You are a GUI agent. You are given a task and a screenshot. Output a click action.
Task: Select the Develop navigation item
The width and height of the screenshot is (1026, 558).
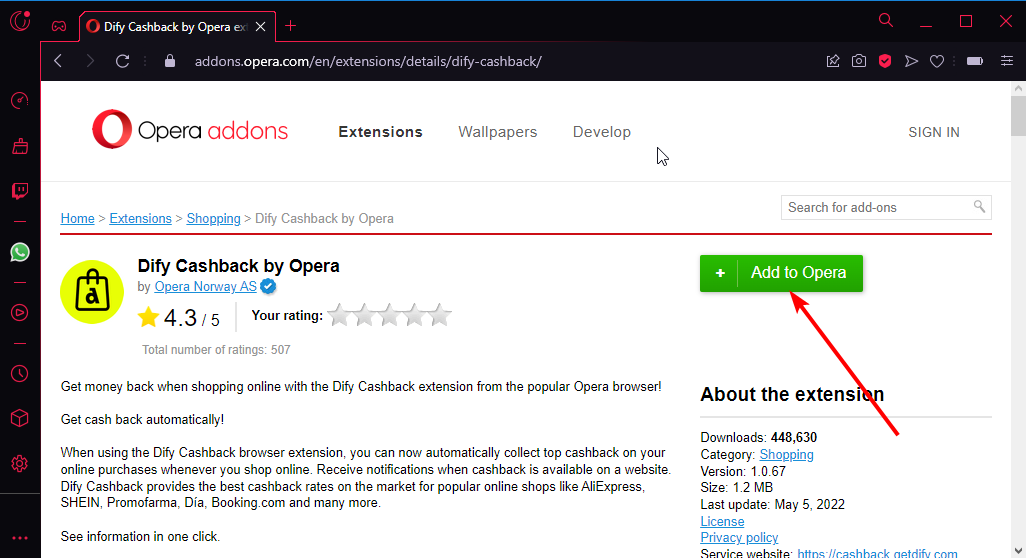pyautogui.click(x=601, y=132)
